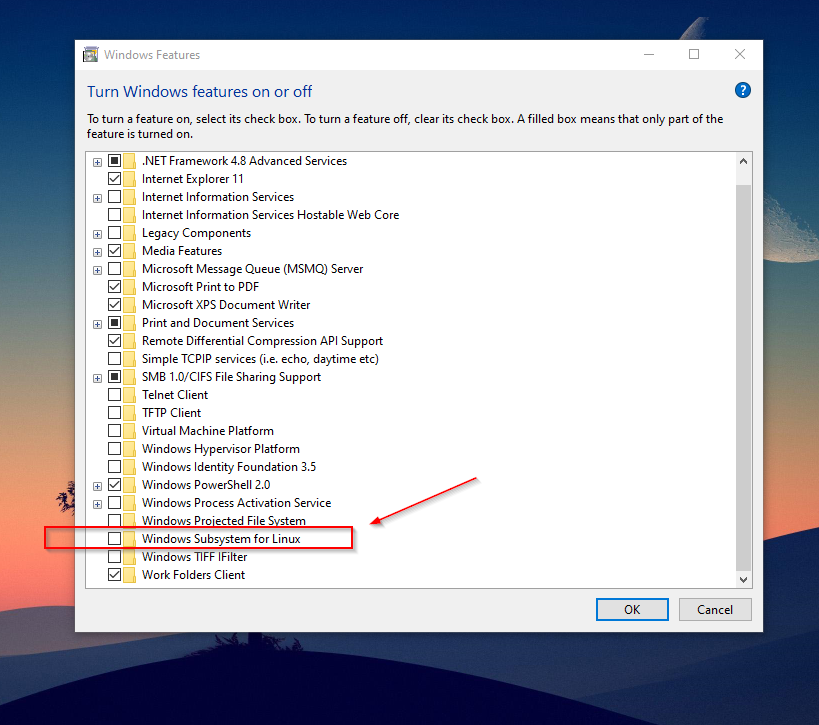Expand Microsoft Message Queue (MSMQ) Server
This screenshot has width=819, height=725.
coord(97,271)
